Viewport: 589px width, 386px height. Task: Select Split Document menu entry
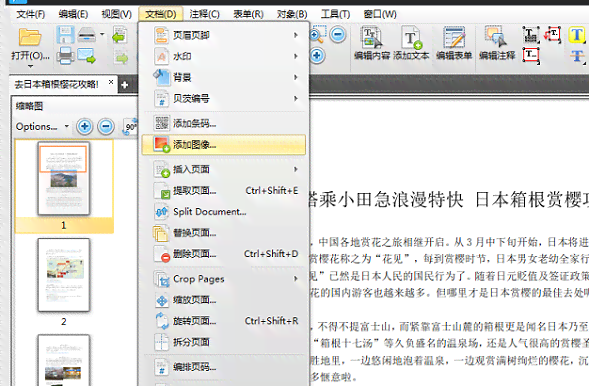point(224,212)
